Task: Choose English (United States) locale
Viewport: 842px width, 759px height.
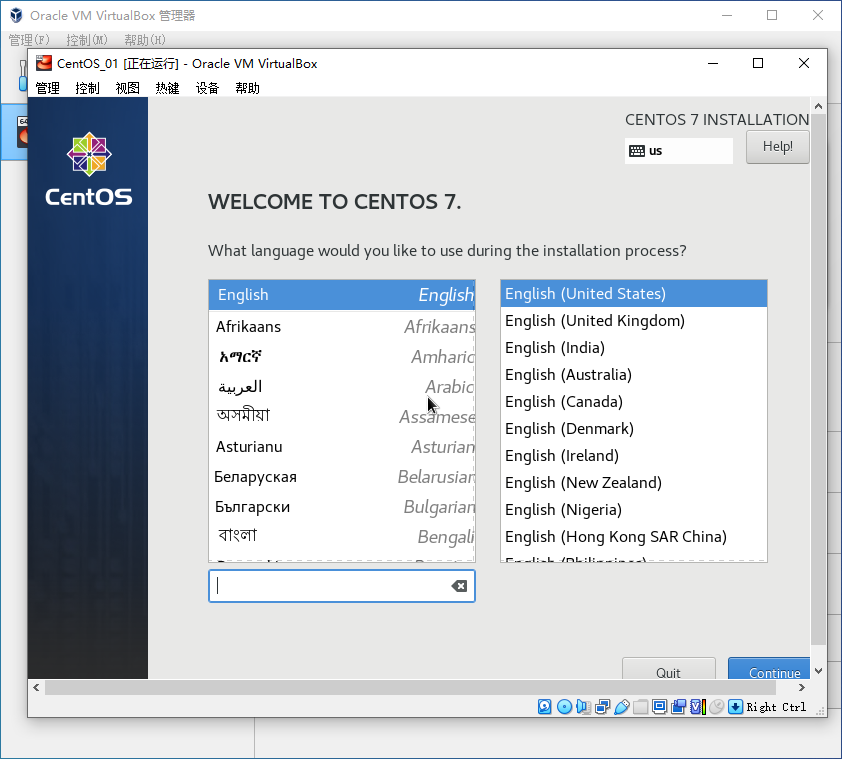Action: 634,294
